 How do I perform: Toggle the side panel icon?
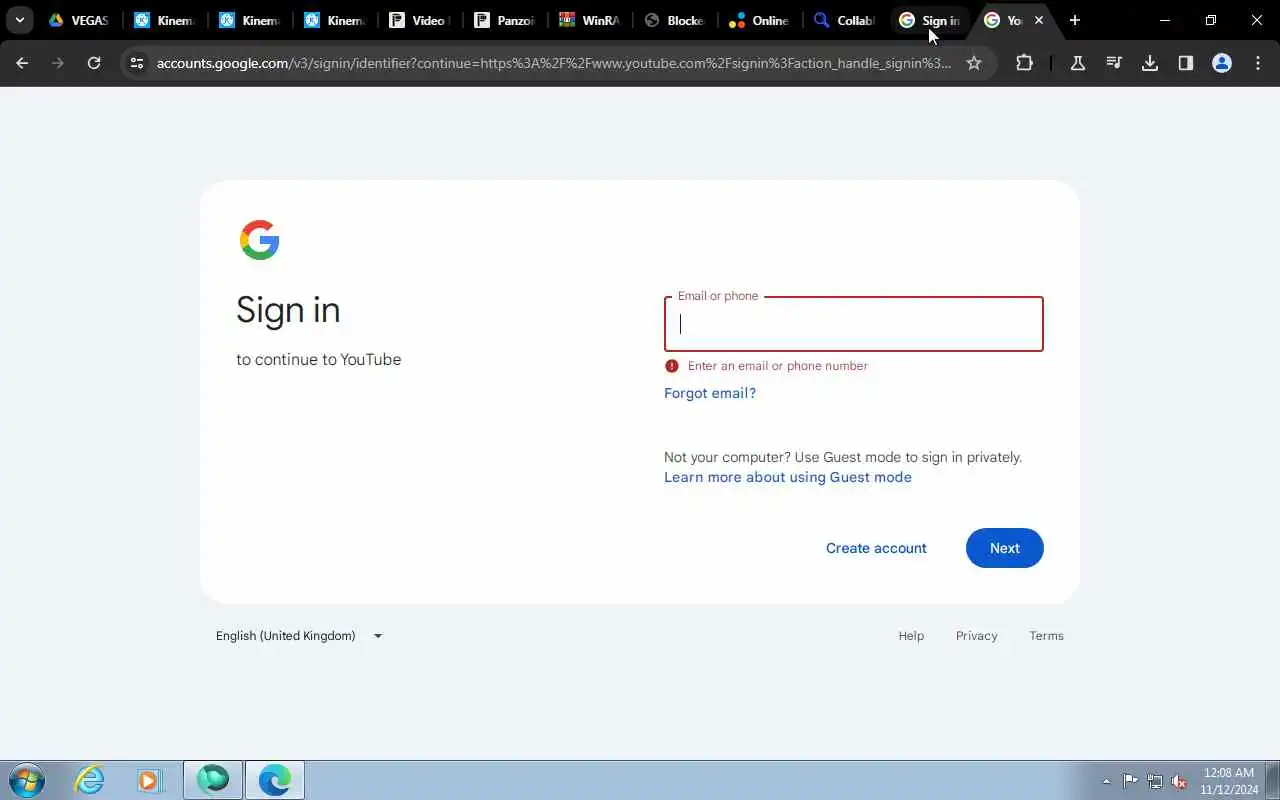[1186, 63]
